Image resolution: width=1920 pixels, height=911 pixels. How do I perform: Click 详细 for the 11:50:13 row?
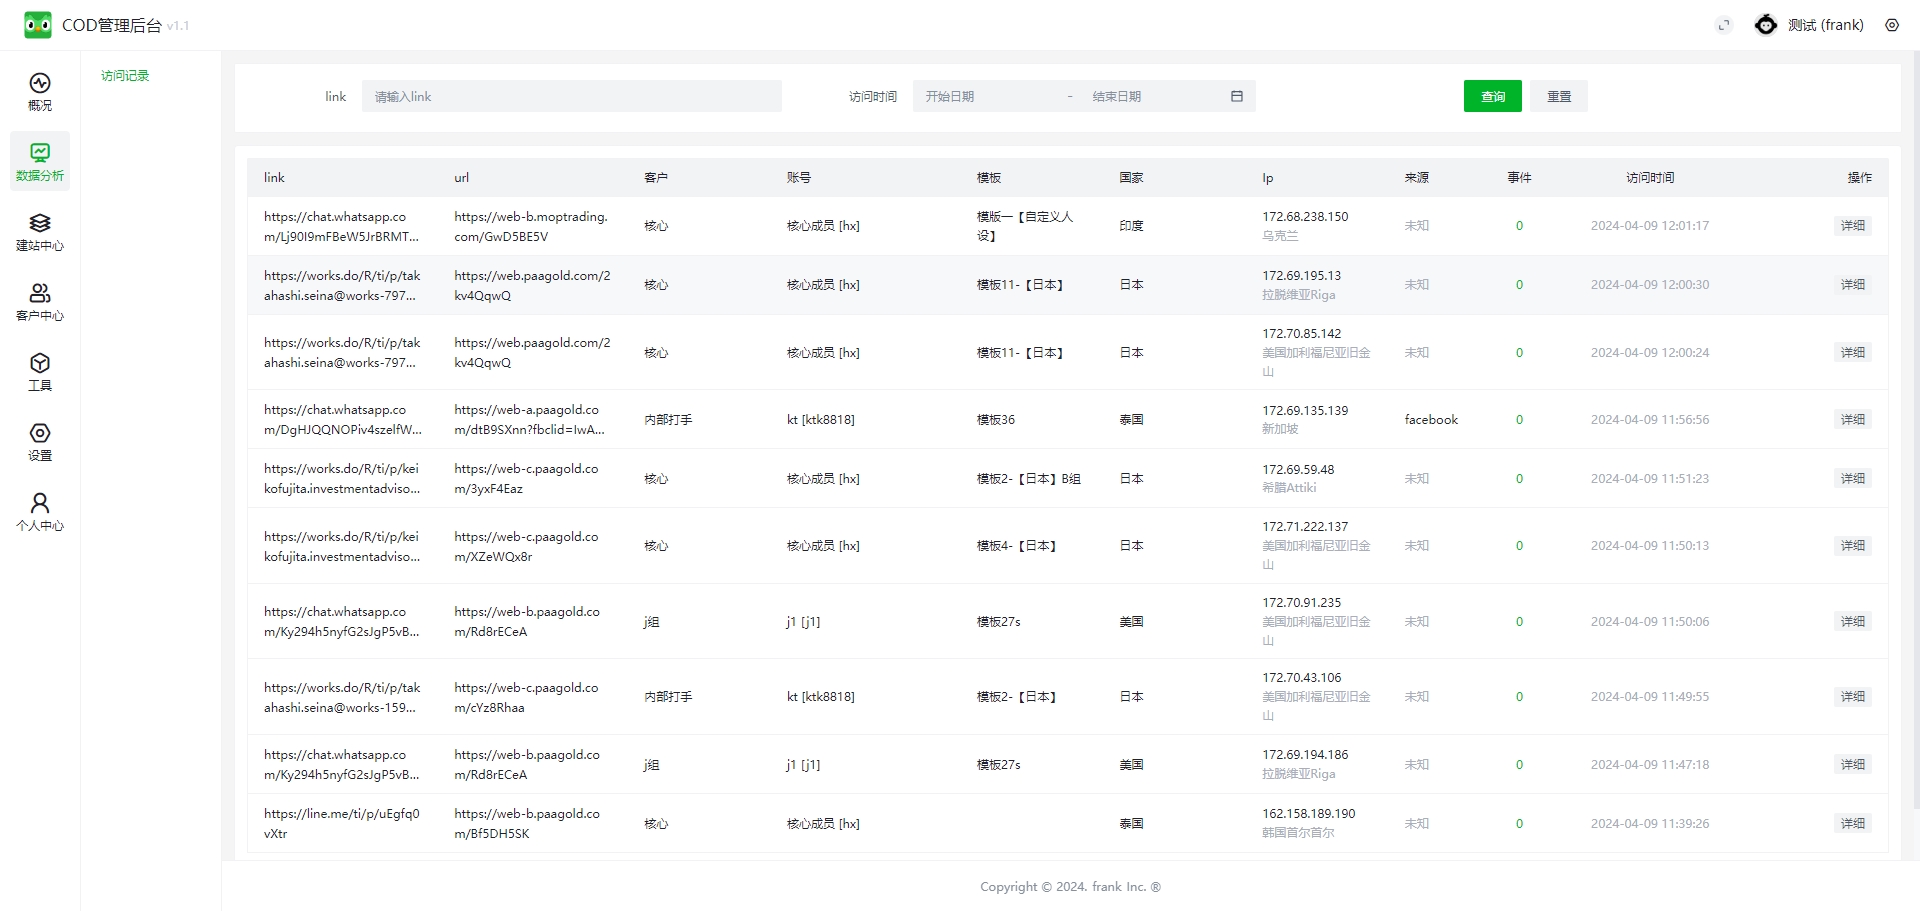coord(1853,546)
